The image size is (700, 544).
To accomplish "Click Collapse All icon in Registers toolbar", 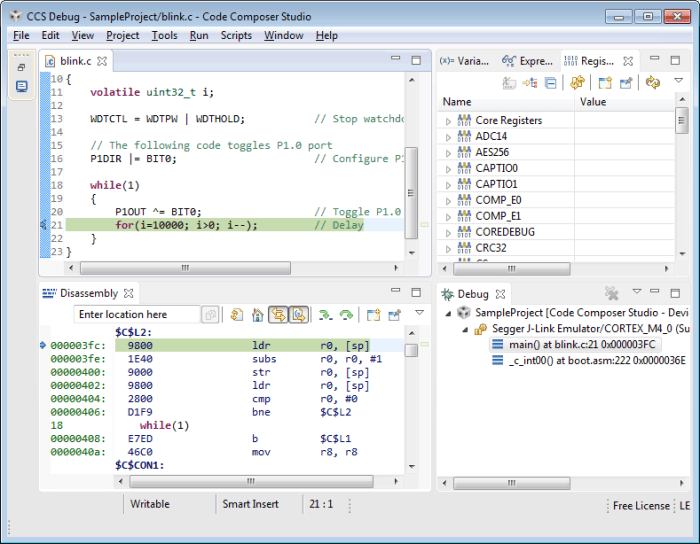I will [x=551, y=83].
